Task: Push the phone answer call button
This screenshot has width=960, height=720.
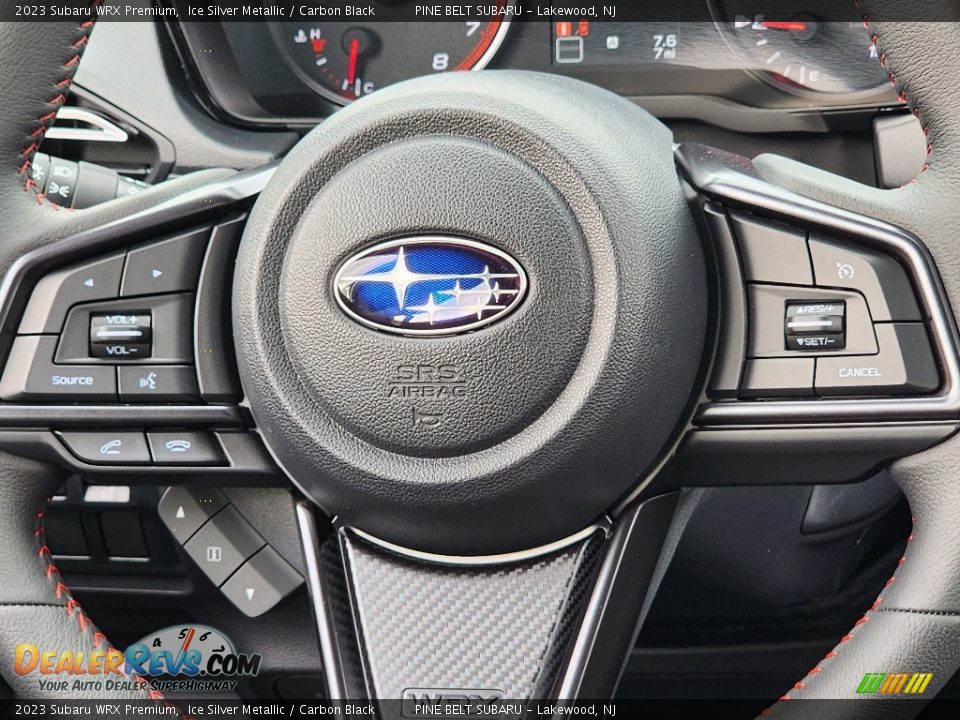Action: [109, 448]
